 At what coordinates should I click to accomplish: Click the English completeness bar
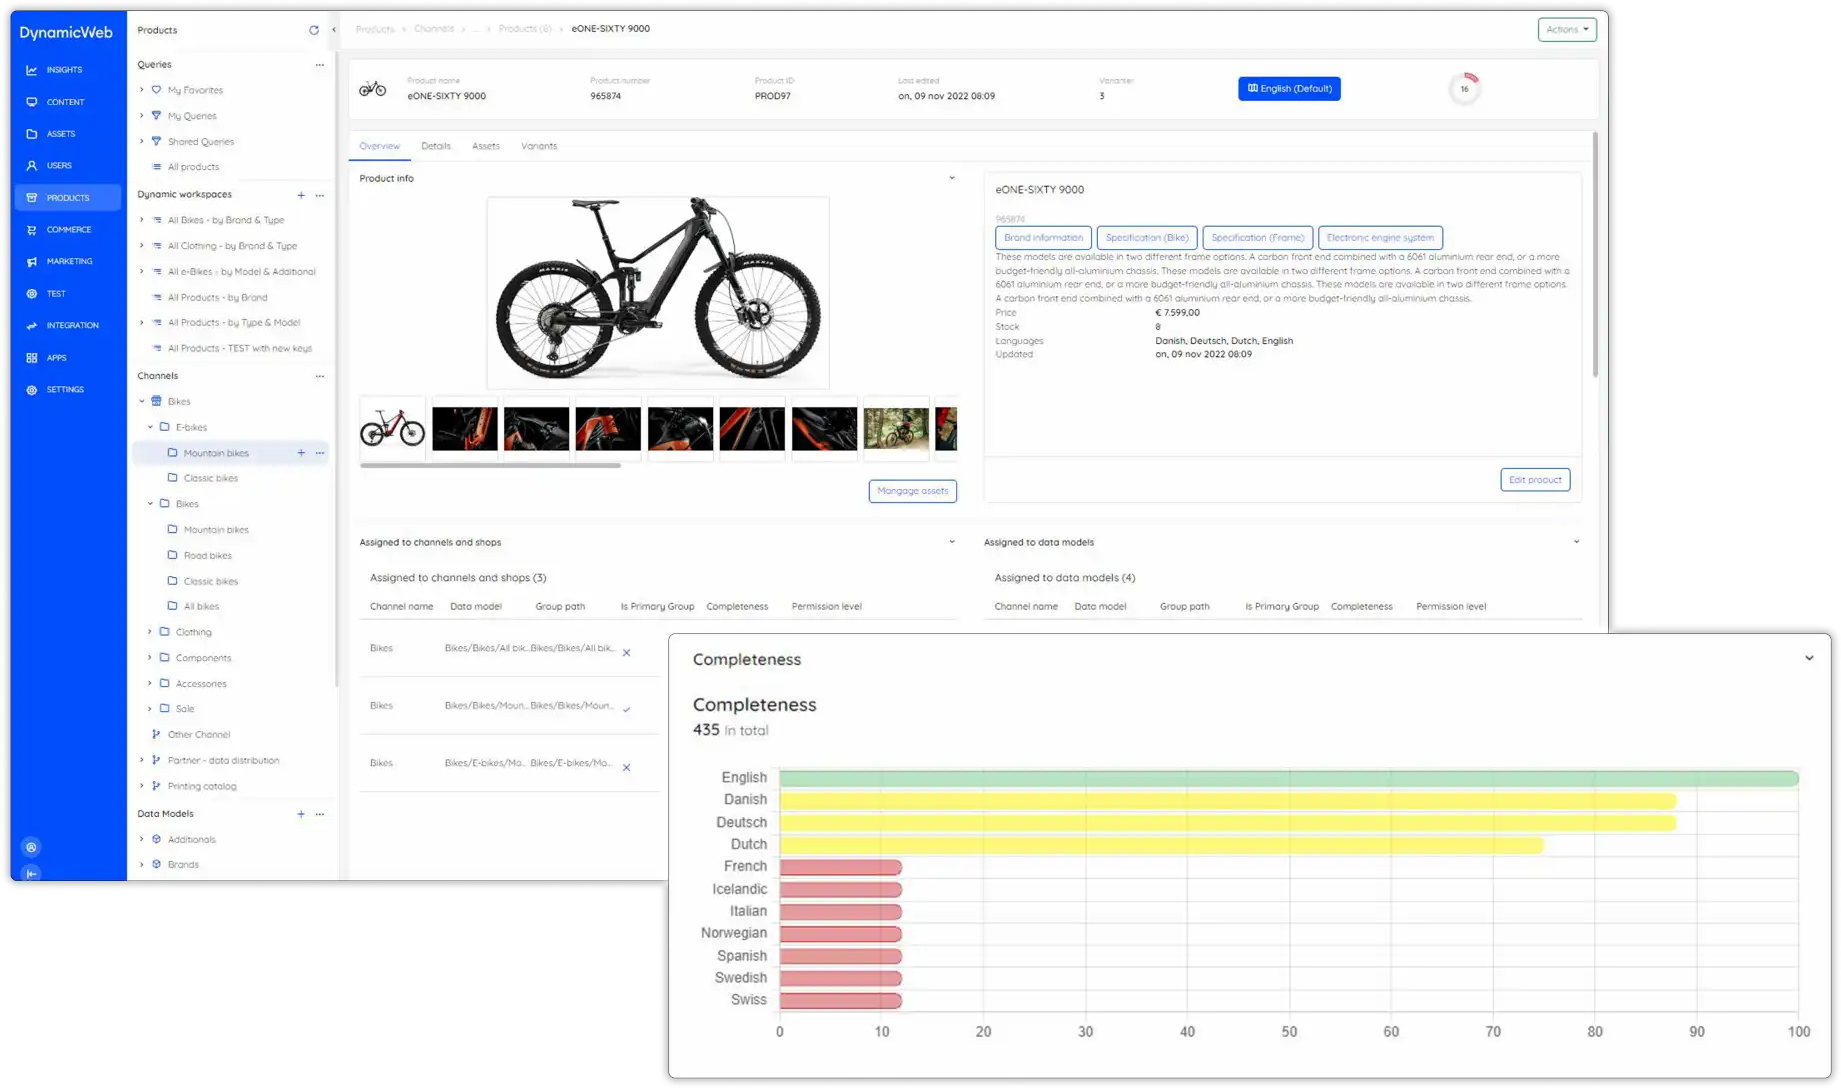click(x=1289, y=778)
